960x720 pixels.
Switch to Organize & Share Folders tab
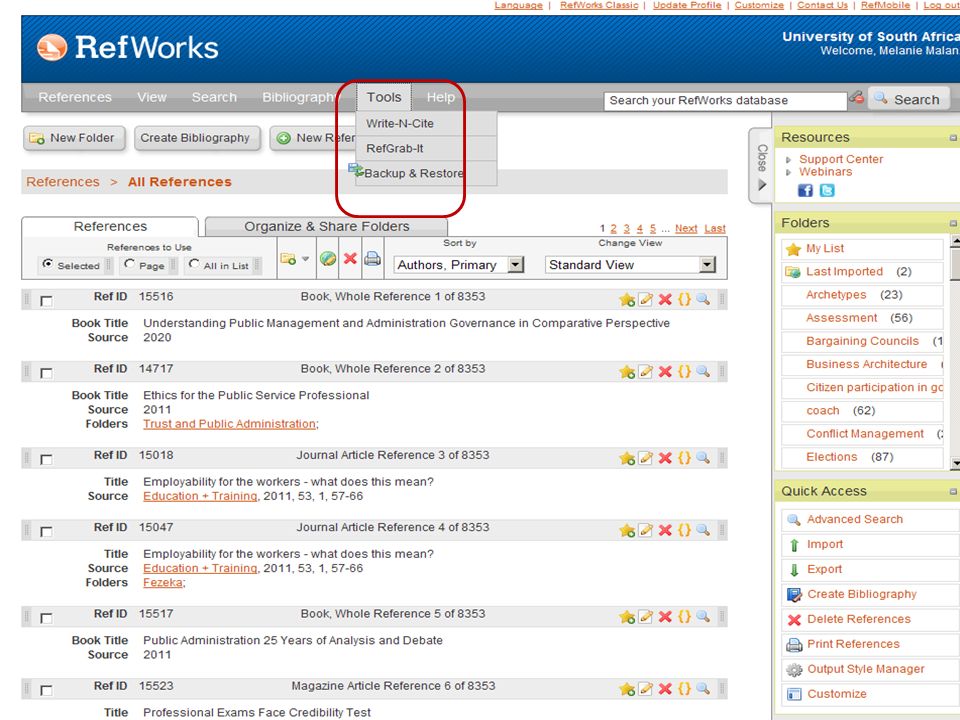click(326, 227)
